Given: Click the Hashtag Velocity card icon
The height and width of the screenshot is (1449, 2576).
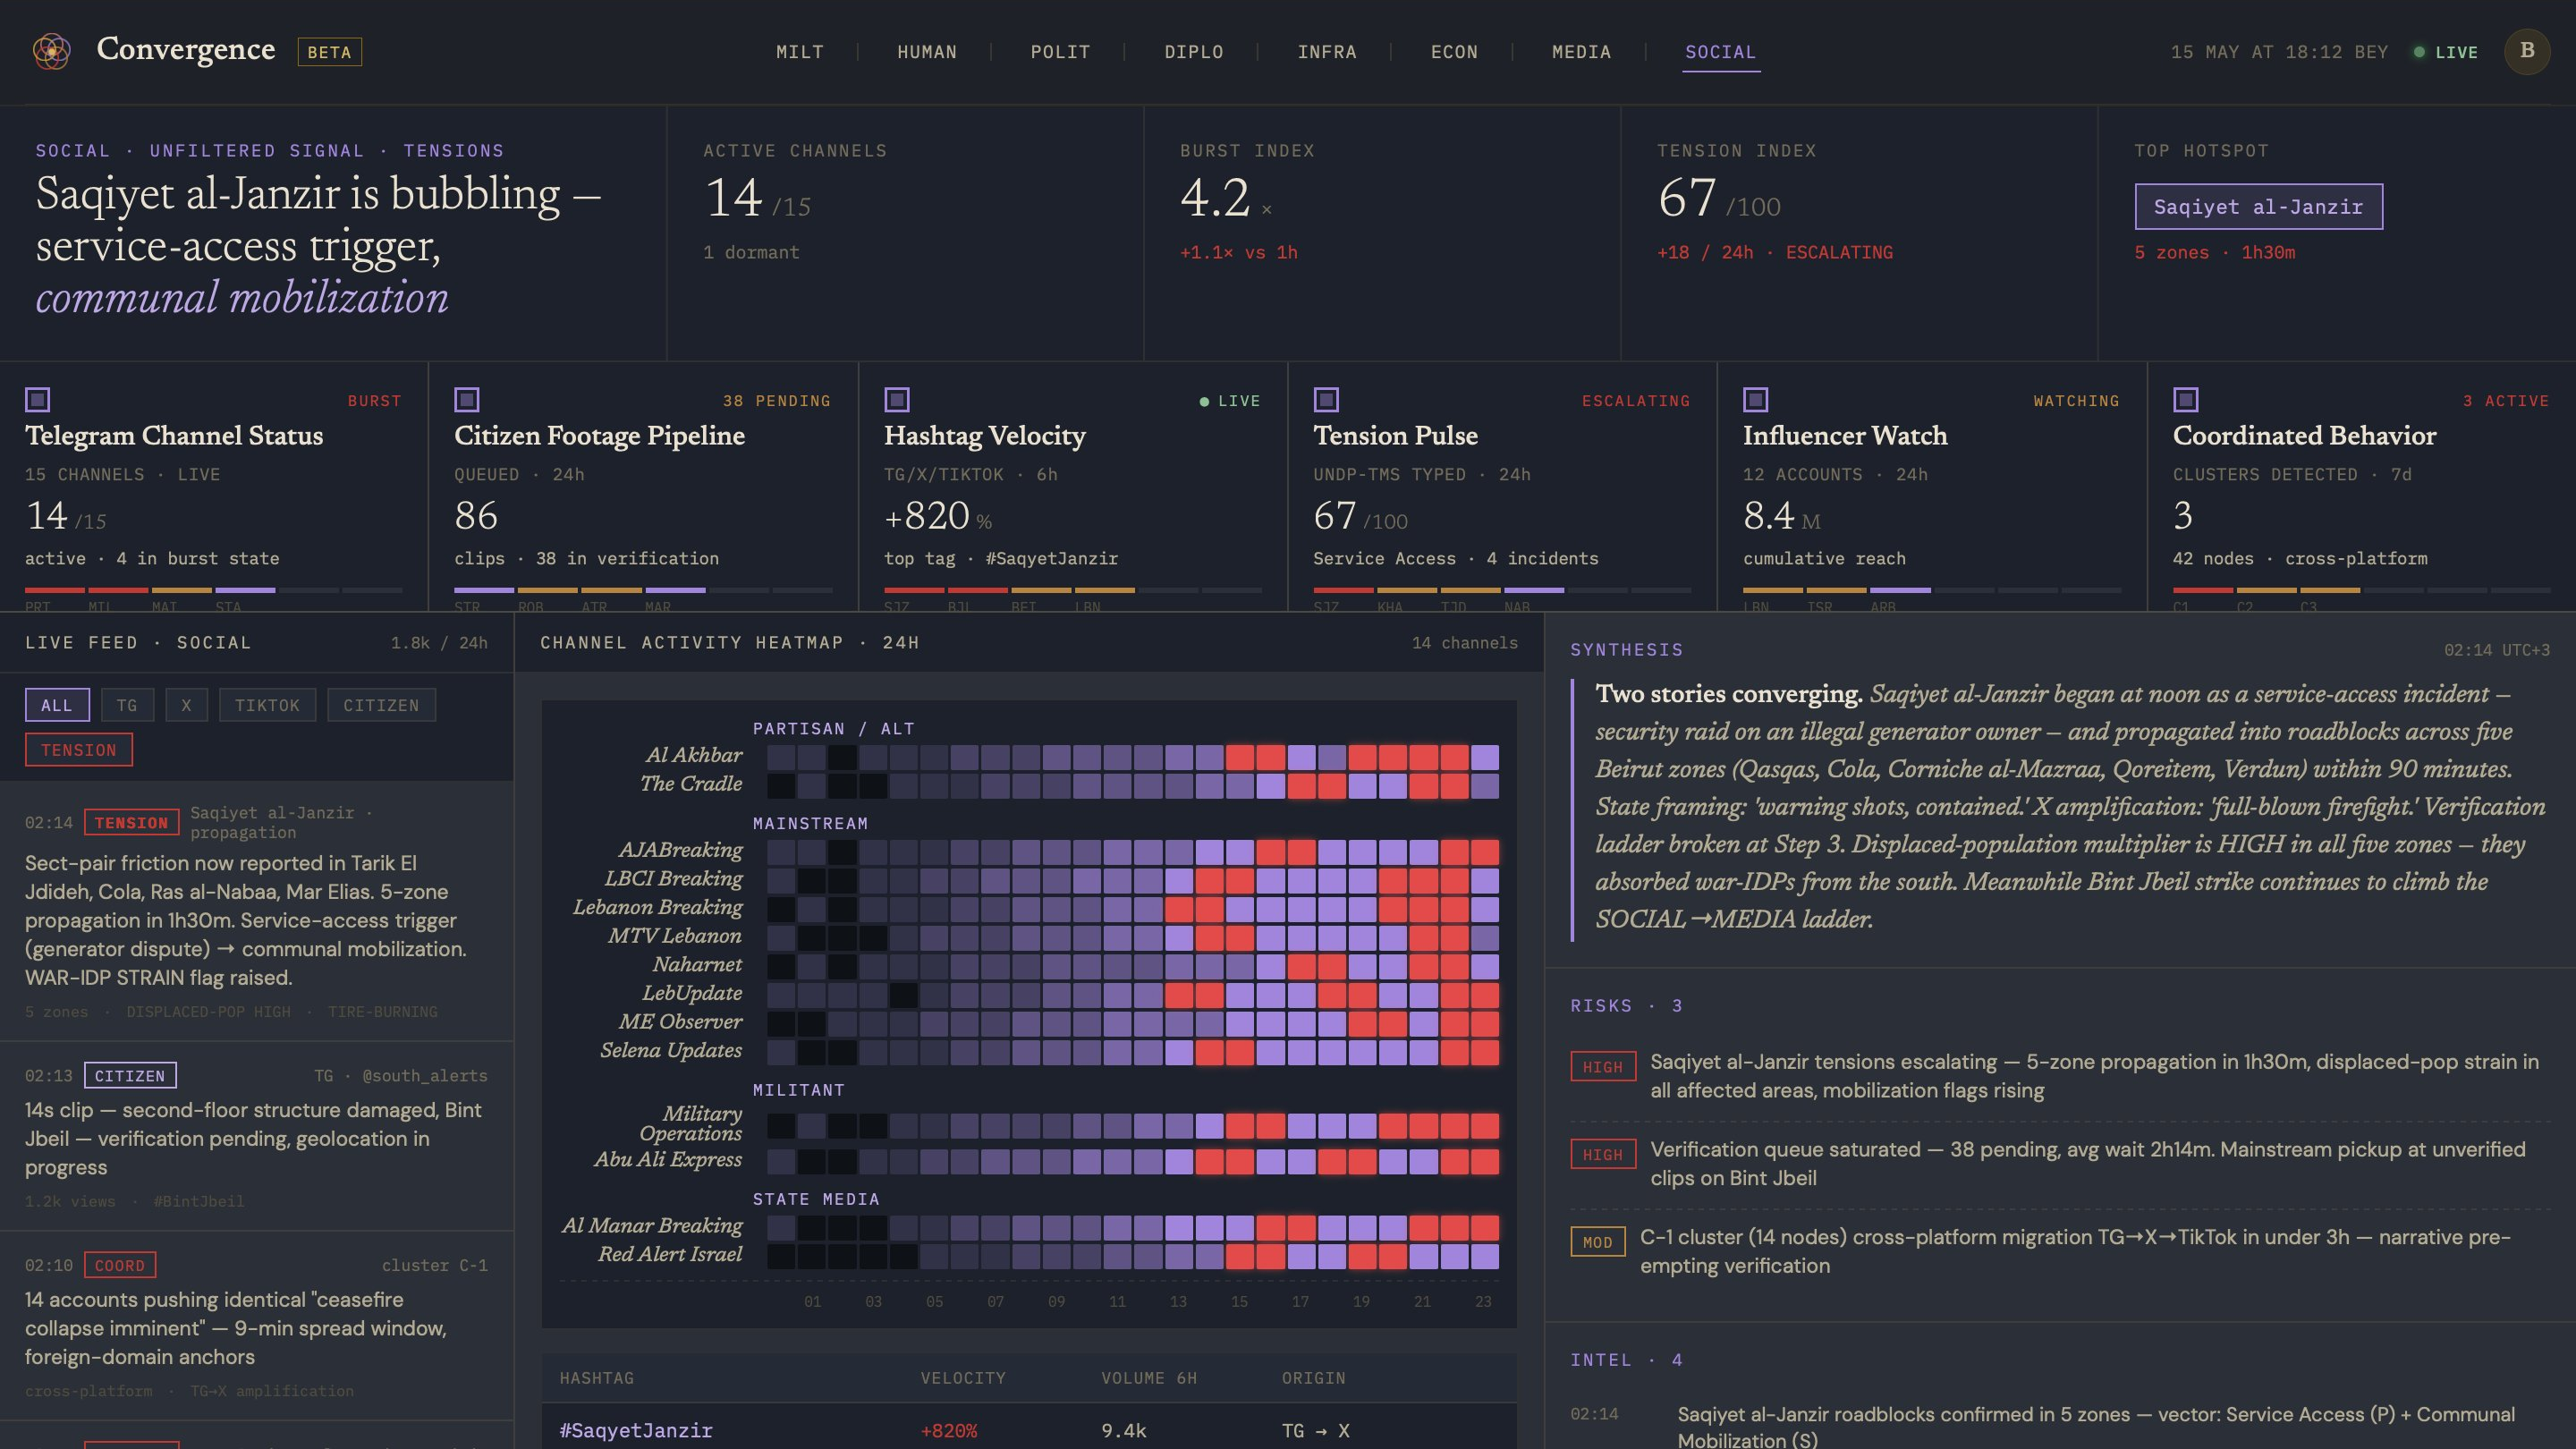Looking at the screenshot, I should point(897,400).
